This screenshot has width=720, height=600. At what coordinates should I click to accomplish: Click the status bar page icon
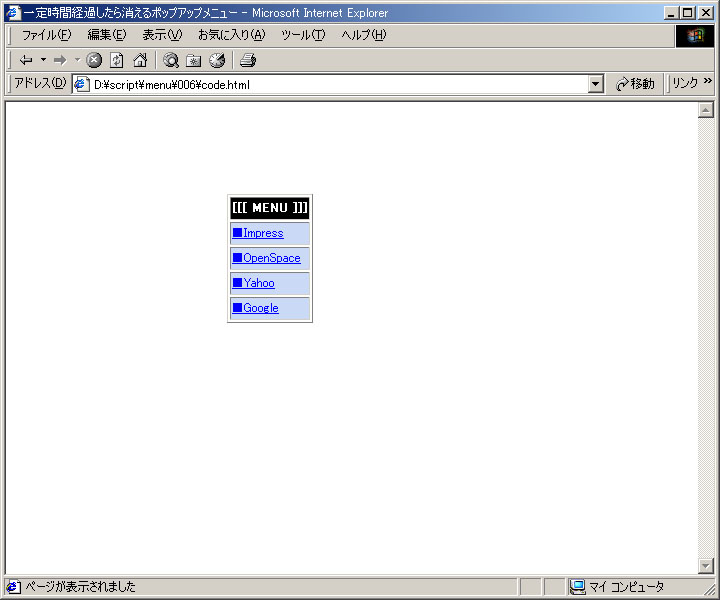pos(13,587)
